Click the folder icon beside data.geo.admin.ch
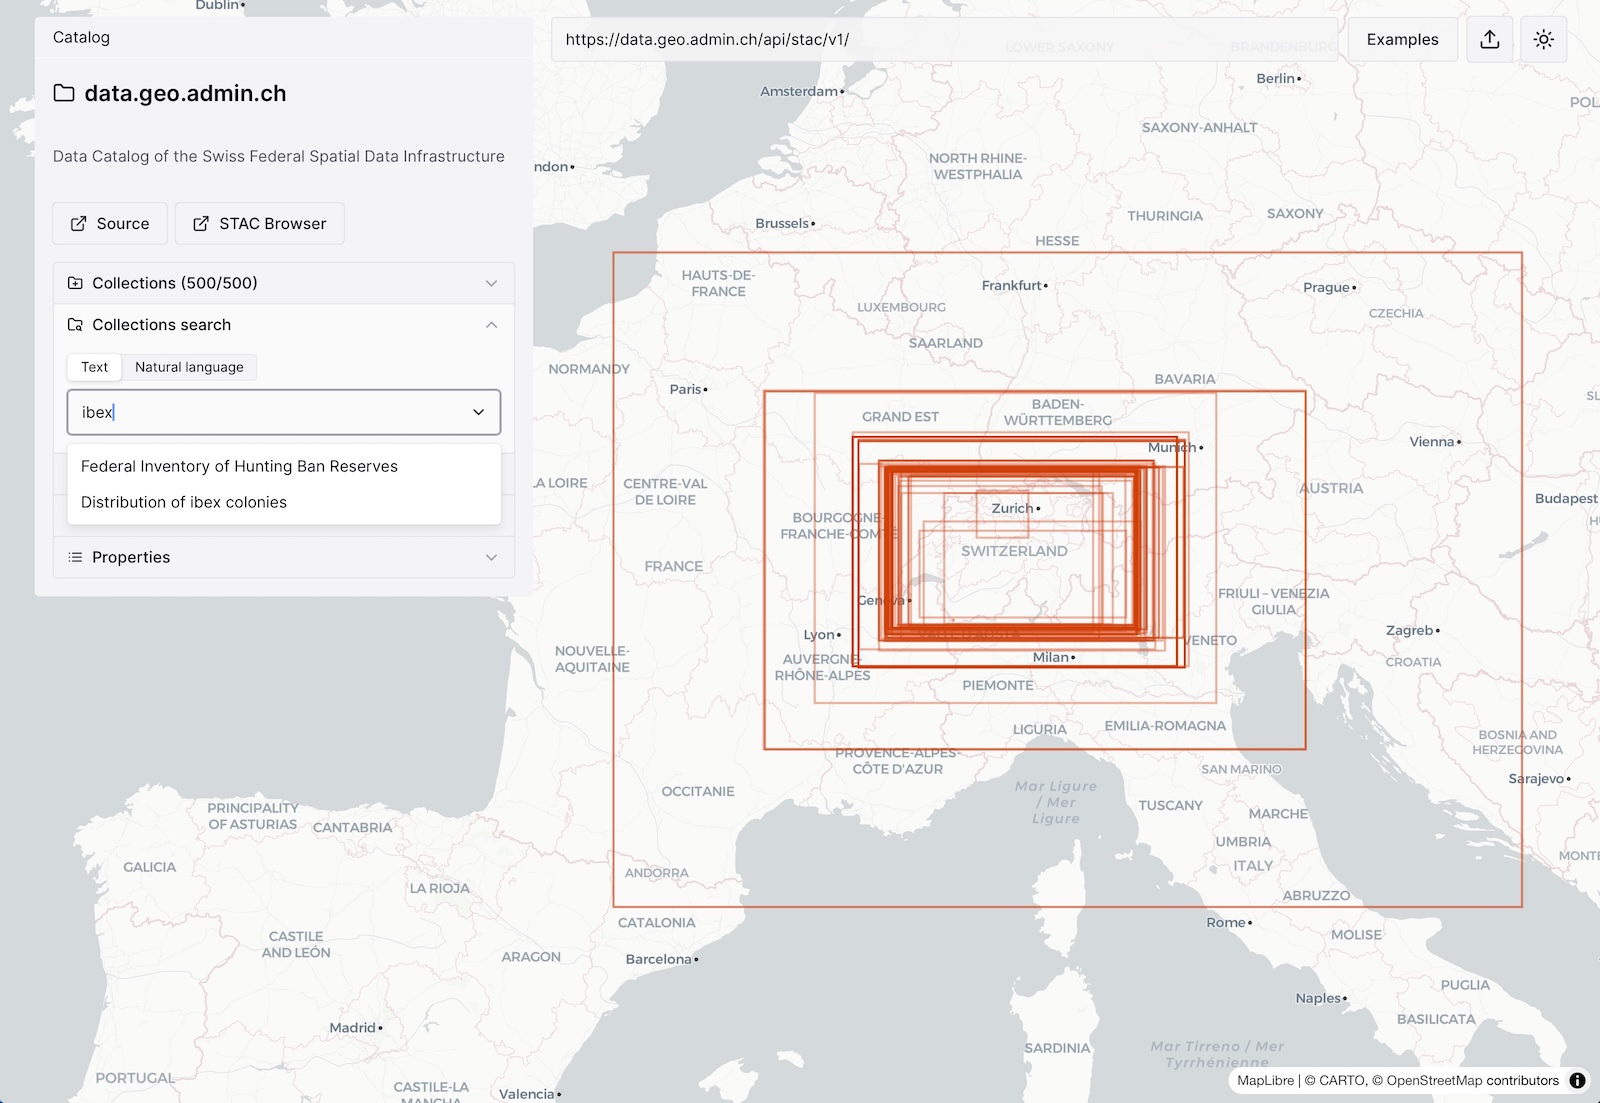Screen dimensions: 1600x1103 [x=64, y=93]
